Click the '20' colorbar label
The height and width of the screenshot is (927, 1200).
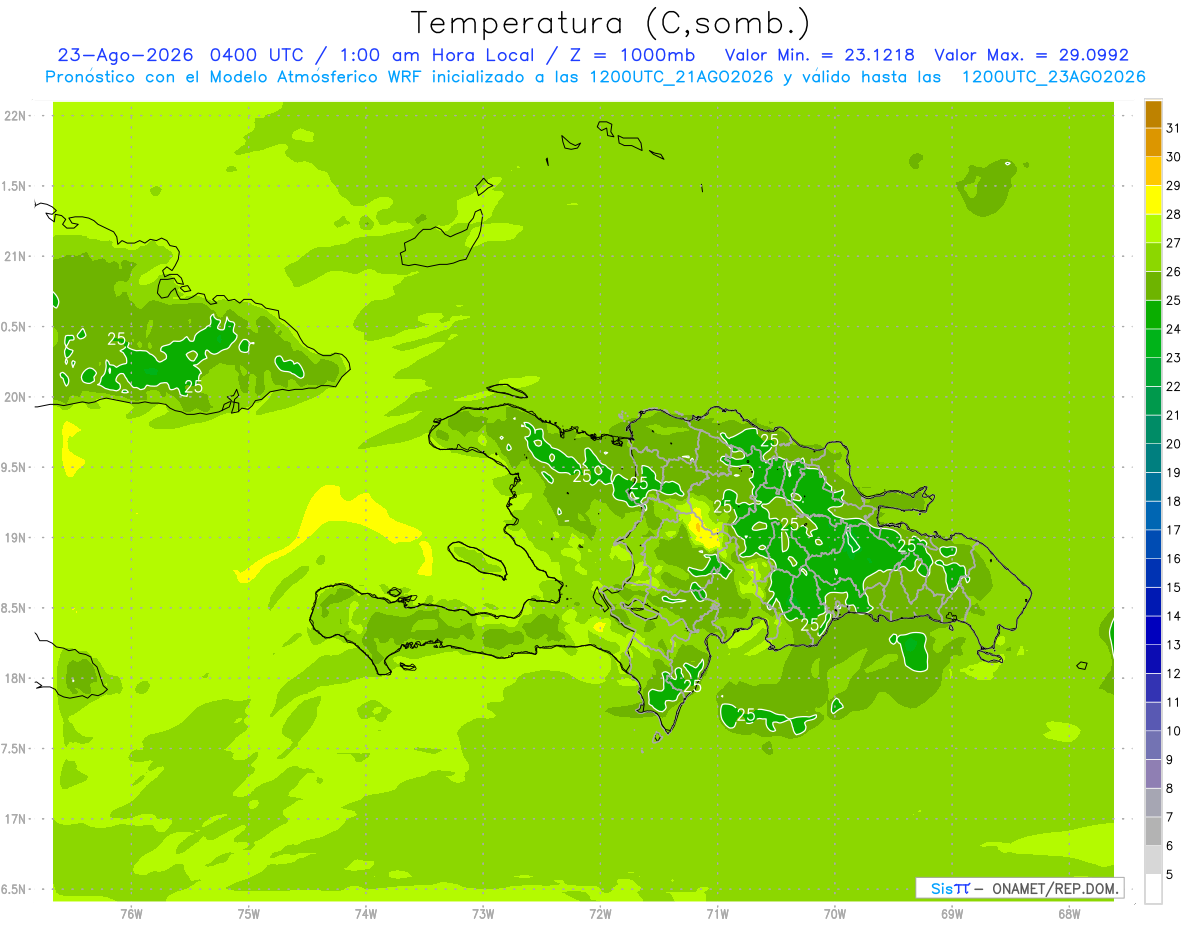point(1173,444)
